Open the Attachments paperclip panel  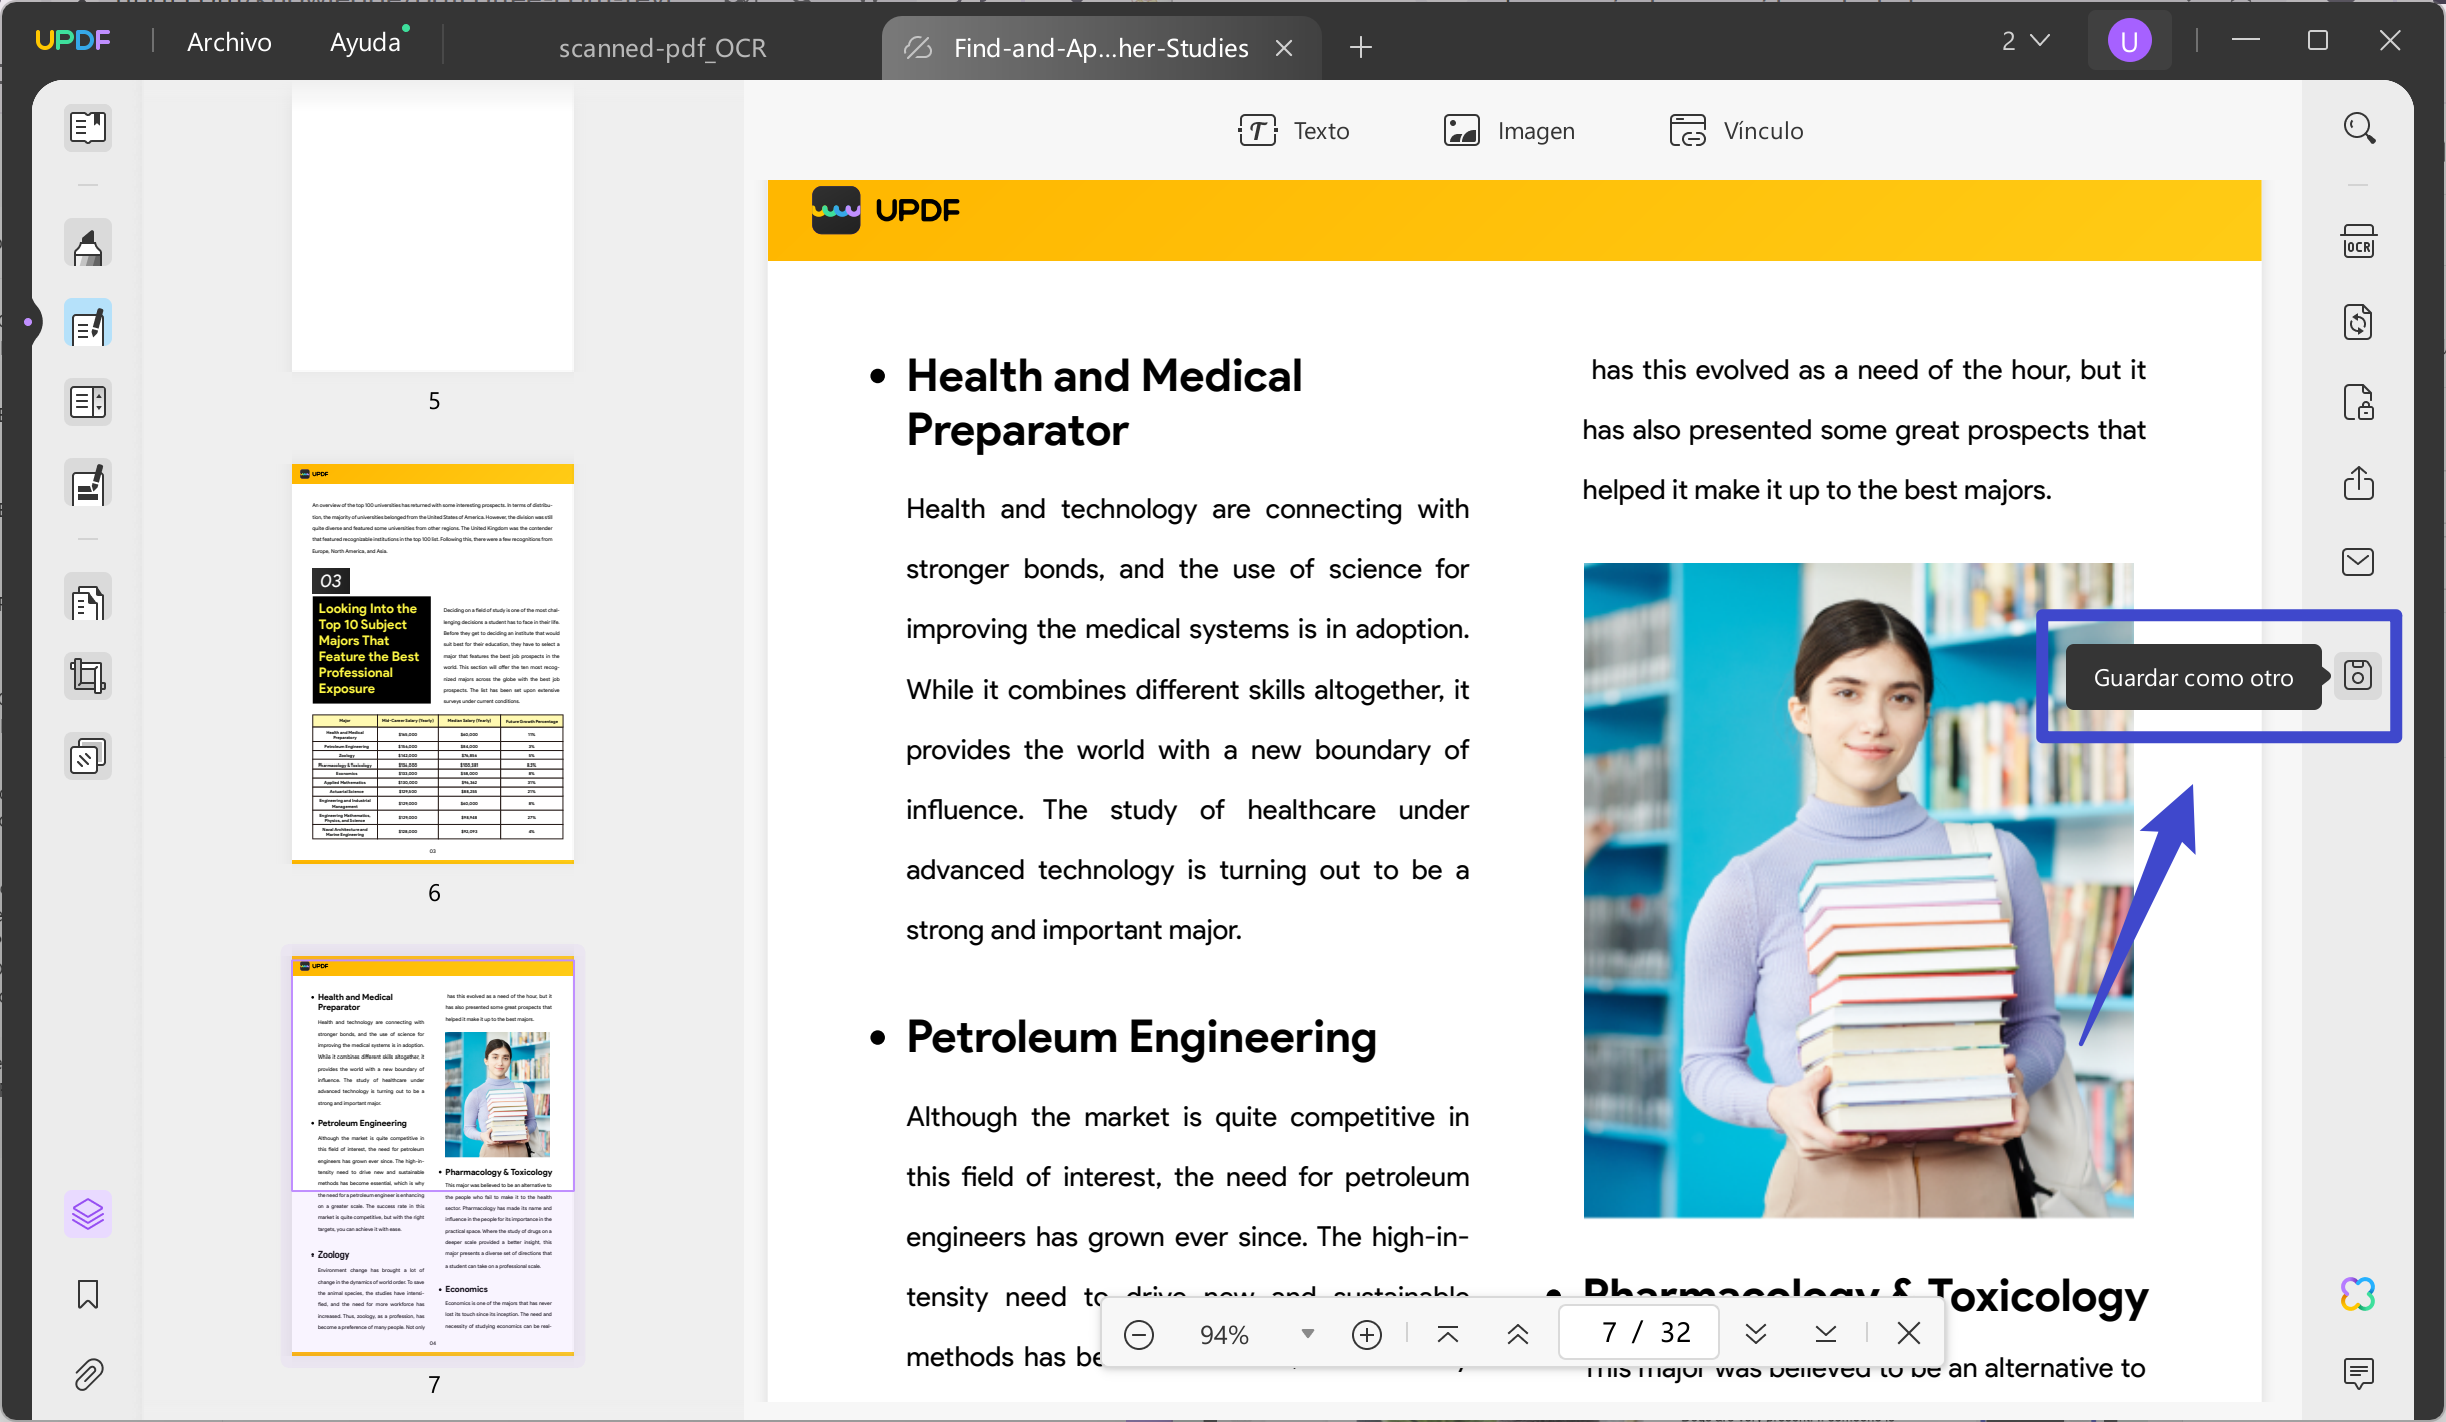[88, 1375]
